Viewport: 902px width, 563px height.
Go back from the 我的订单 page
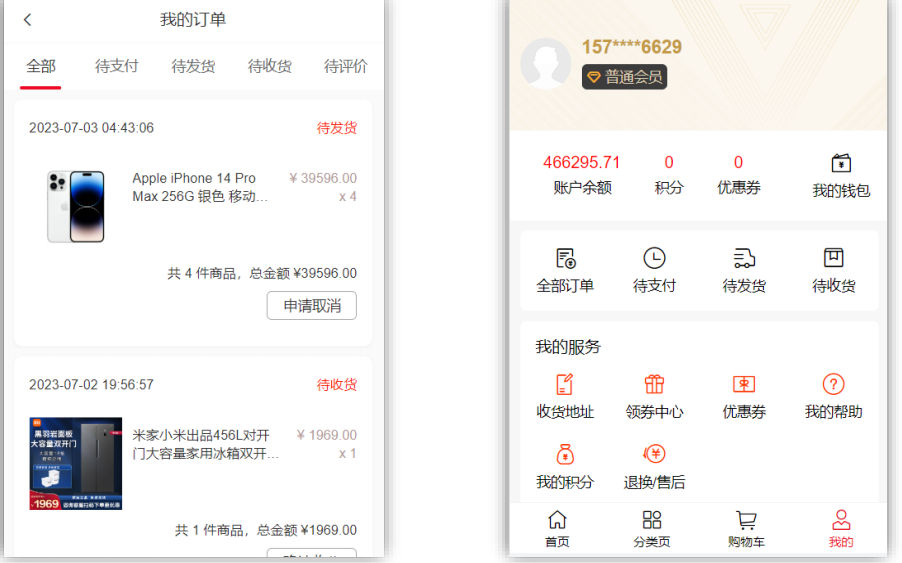coord(27,20)
